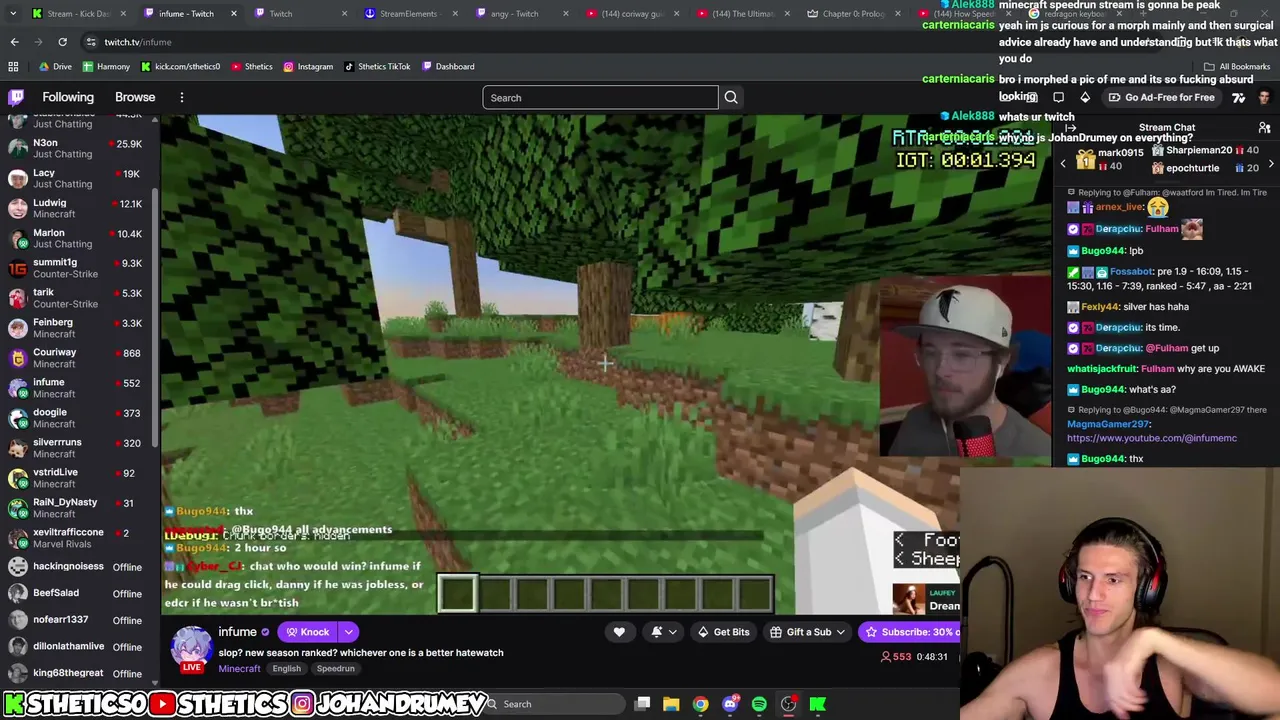Open File Explorer on taskbar
Viewport: 1280px width, 720px height.
click(x=671, y=704)
